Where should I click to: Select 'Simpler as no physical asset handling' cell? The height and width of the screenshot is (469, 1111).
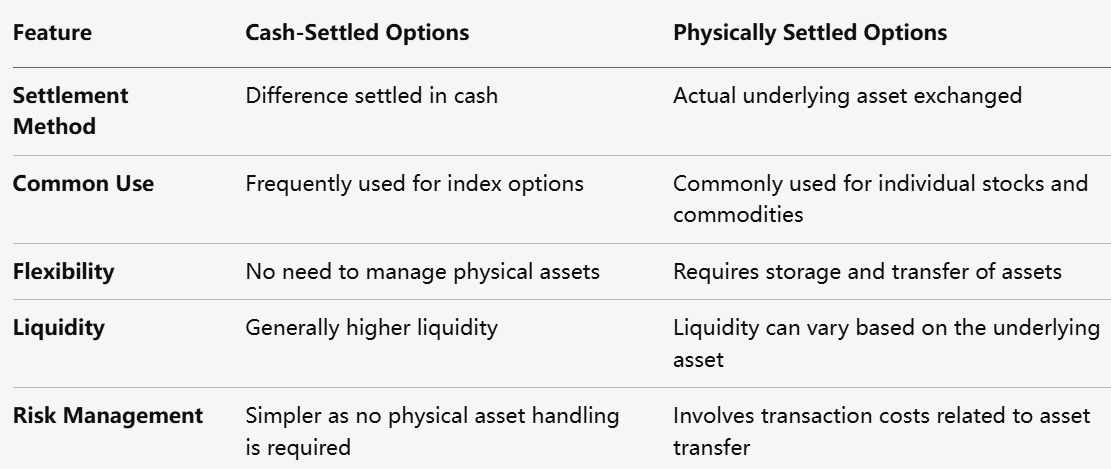tap(432, 415)
